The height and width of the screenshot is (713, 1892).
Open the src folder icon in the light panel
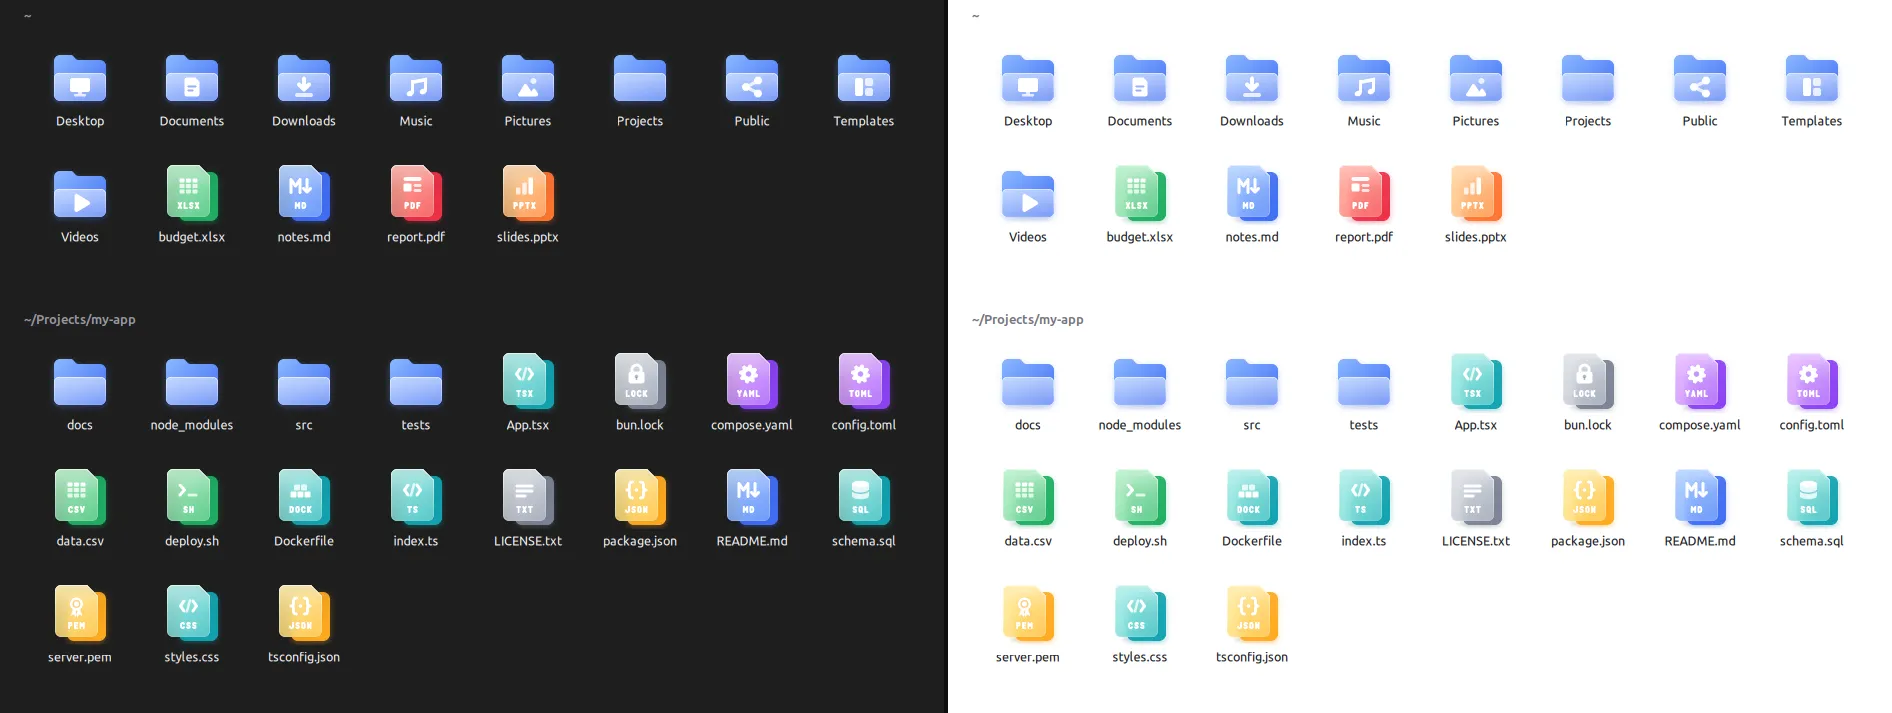tap(1252, 383)
